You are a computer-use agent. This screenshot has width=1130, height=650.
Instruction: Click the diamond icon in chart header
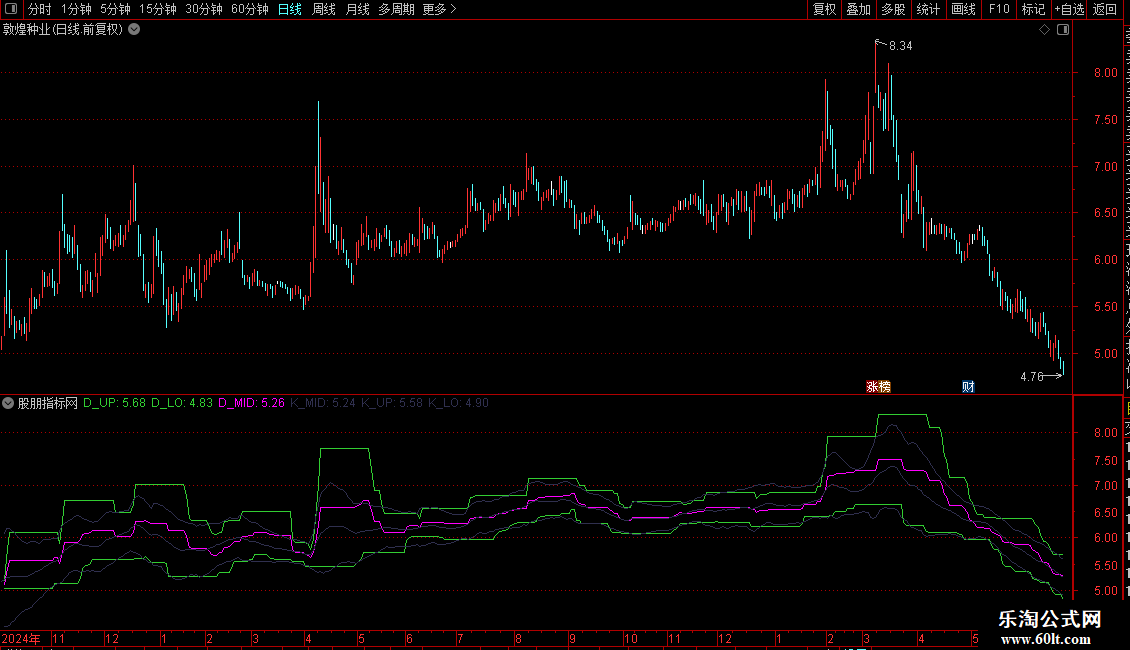pos(1044,30)
